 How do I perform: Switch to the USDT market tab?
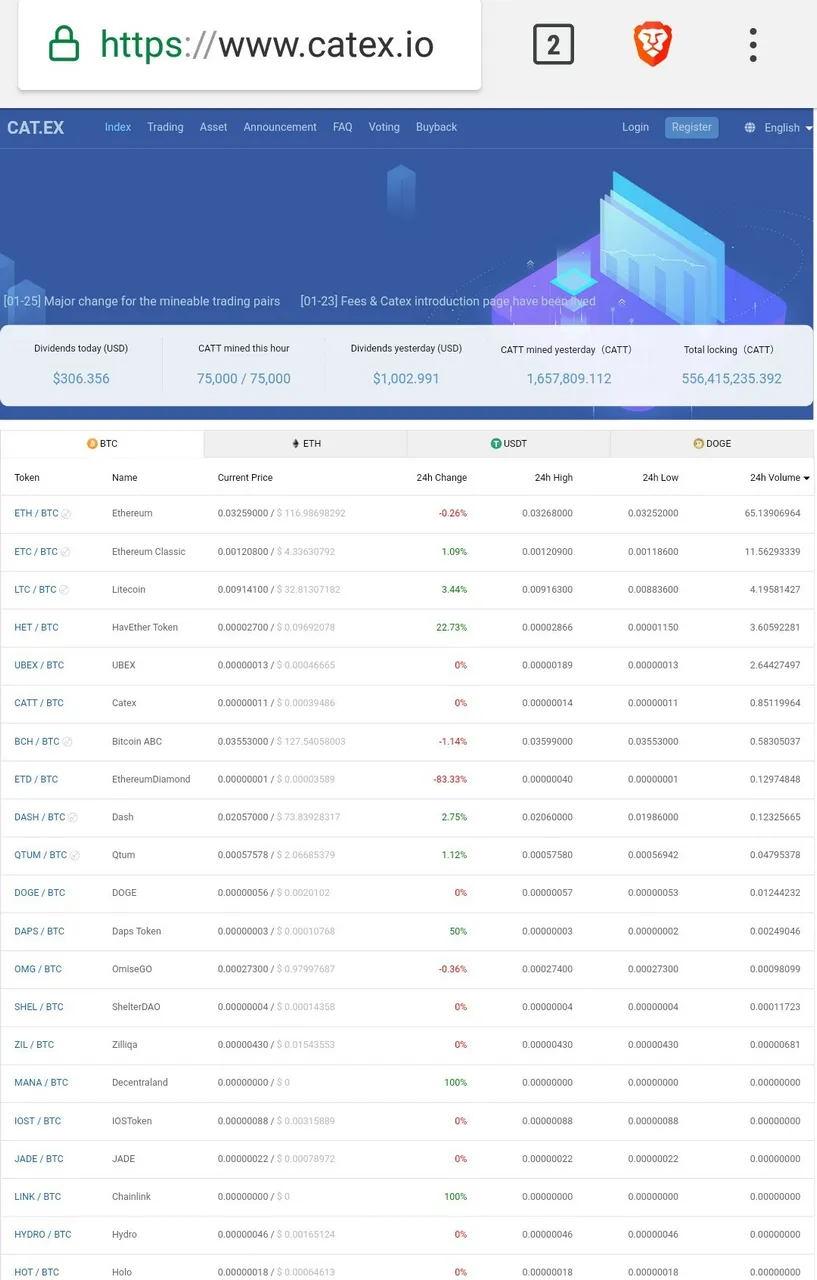508,444
